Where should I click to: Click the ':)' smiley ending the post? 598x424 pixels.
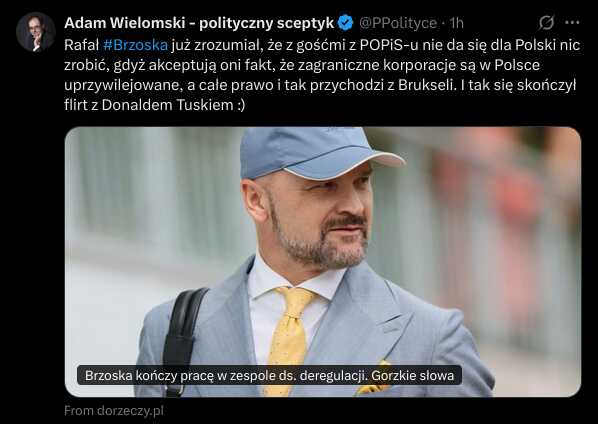click(x=241, y=105)
